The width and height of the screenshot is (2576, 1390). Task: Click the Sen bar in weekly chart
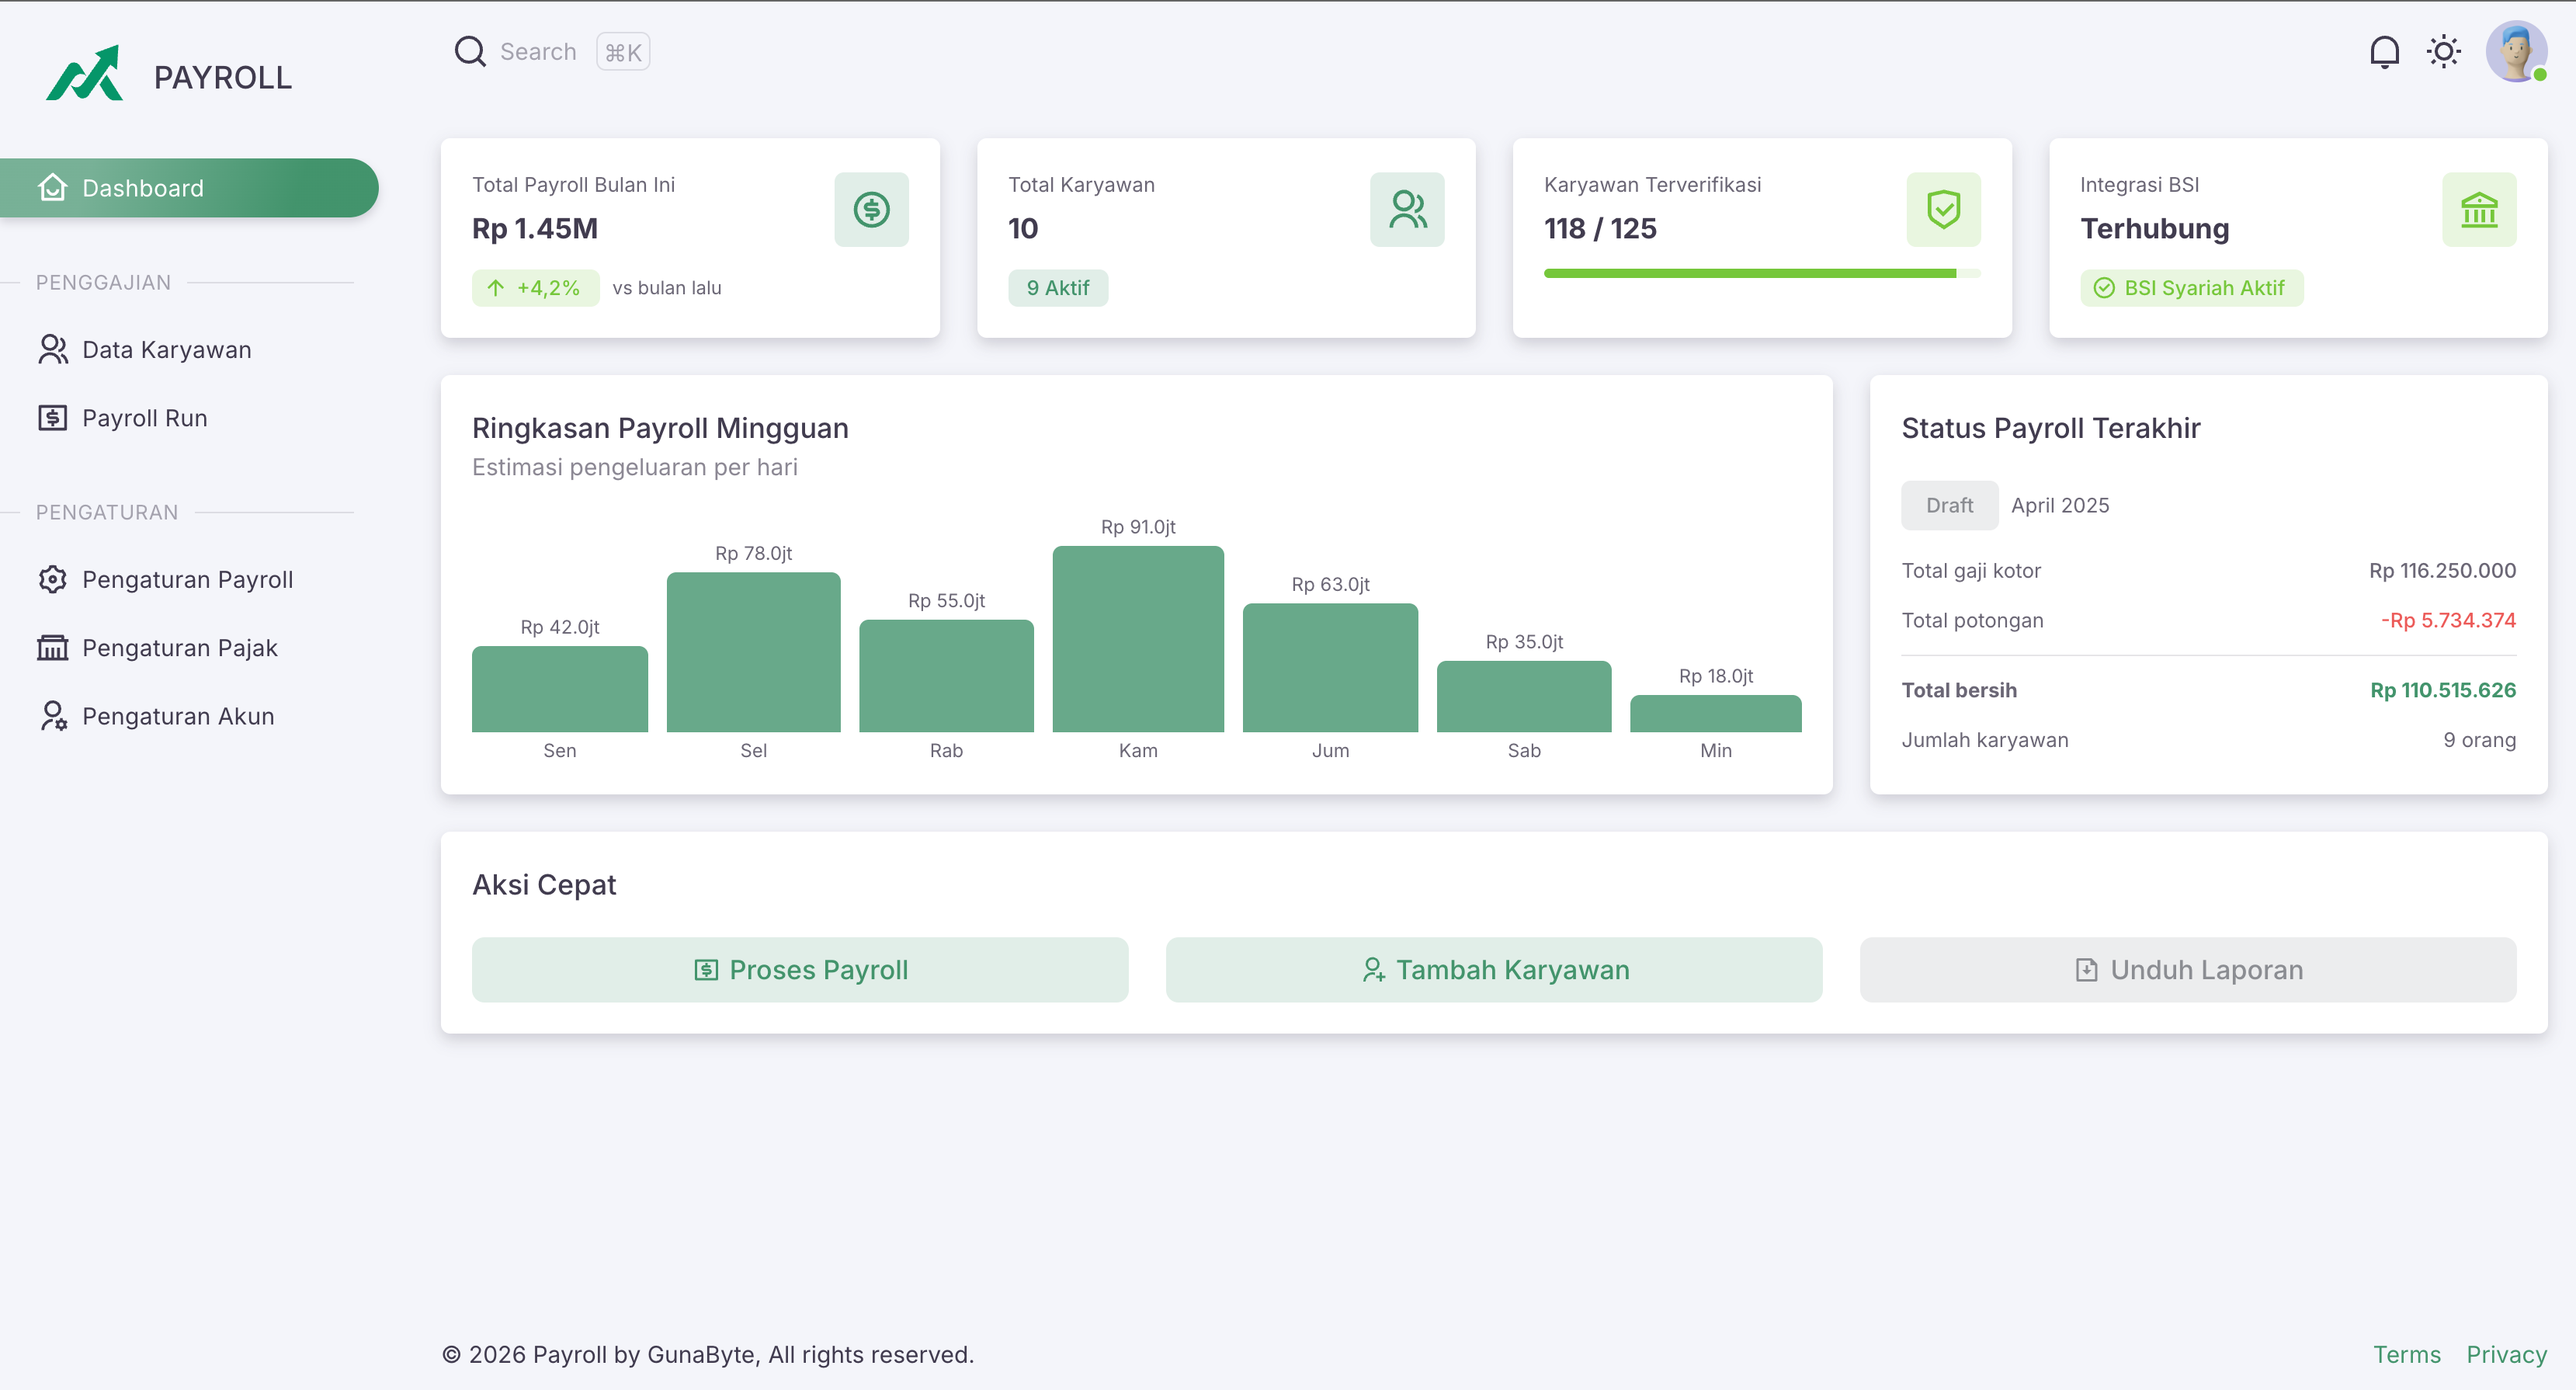(x=560, y=689)
